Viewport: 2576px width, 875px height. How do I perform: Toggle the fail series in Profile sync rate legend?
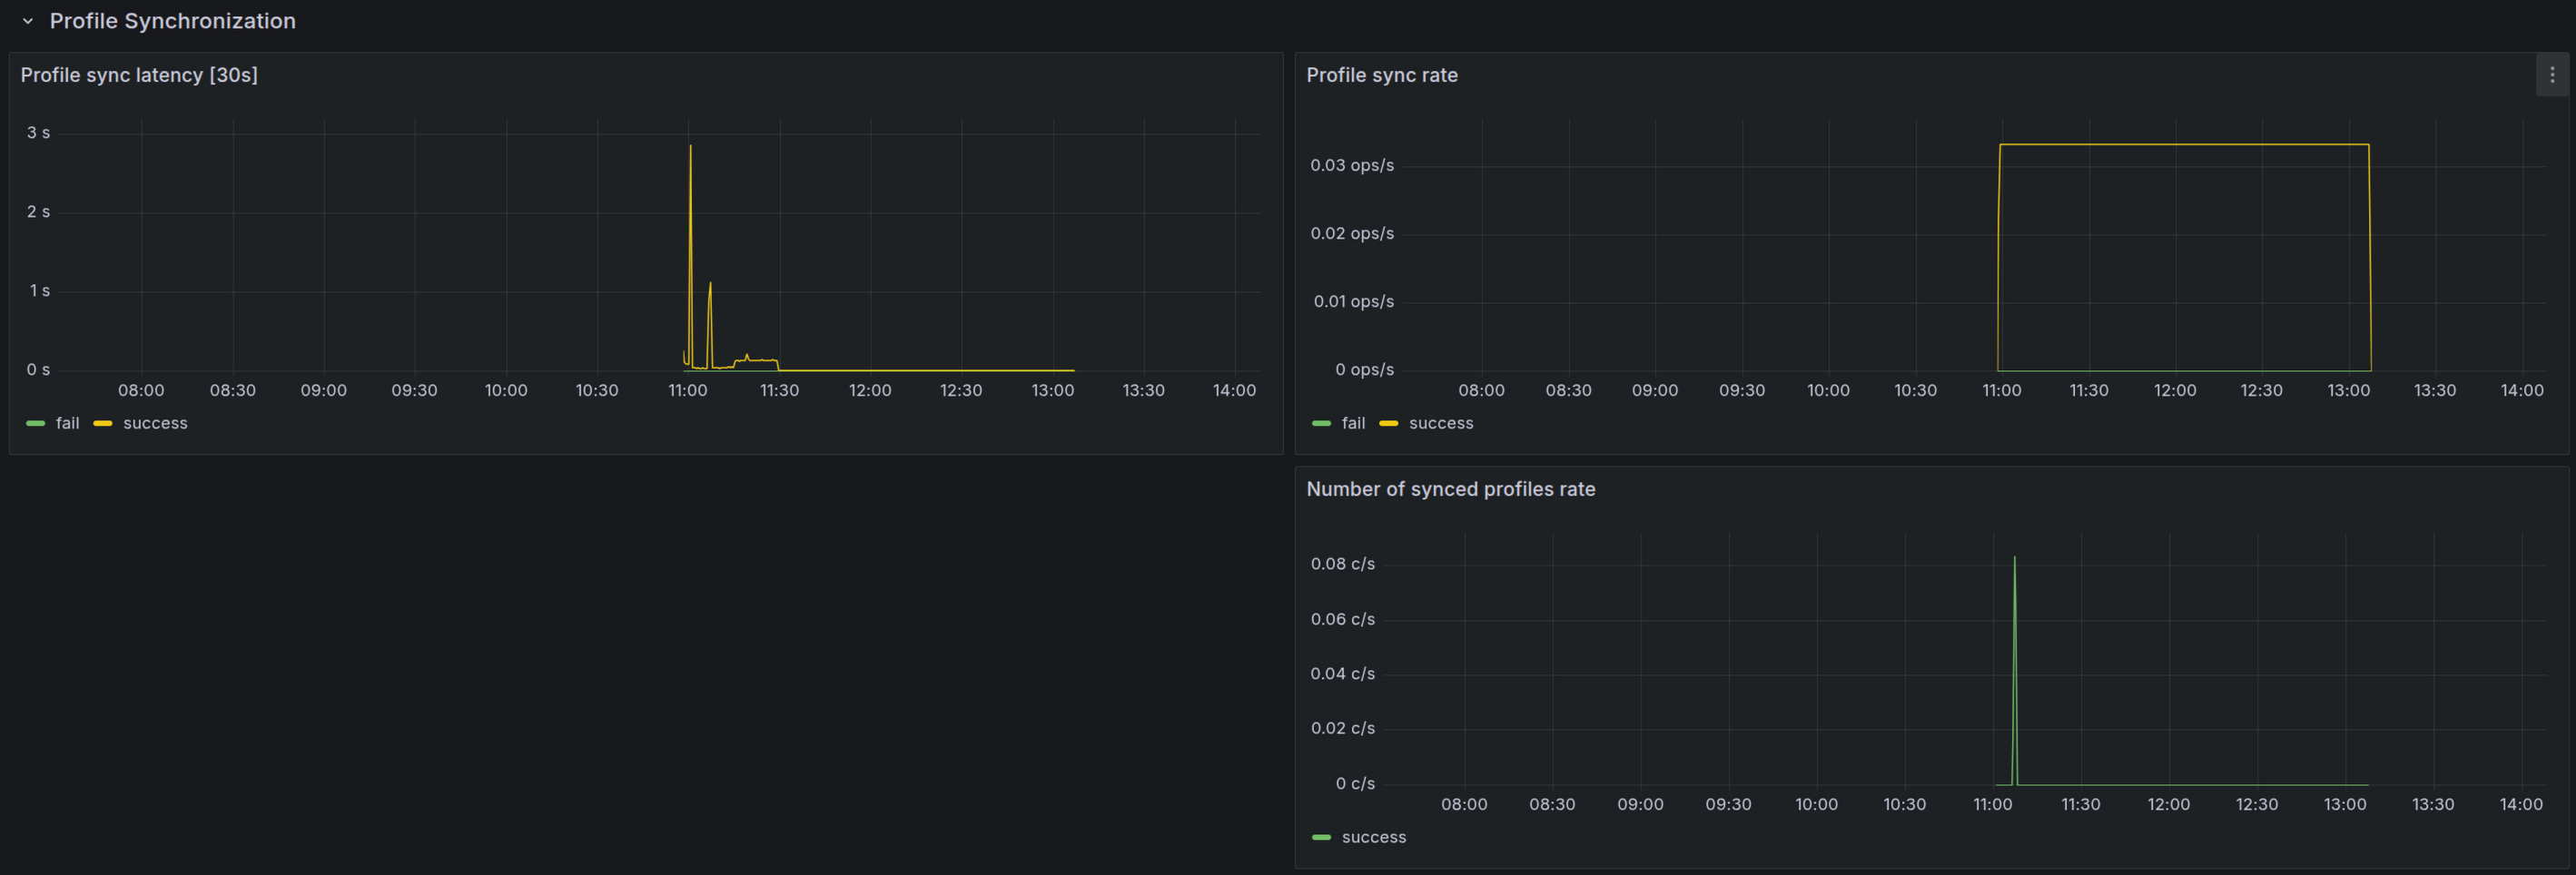coord(1354,423)
